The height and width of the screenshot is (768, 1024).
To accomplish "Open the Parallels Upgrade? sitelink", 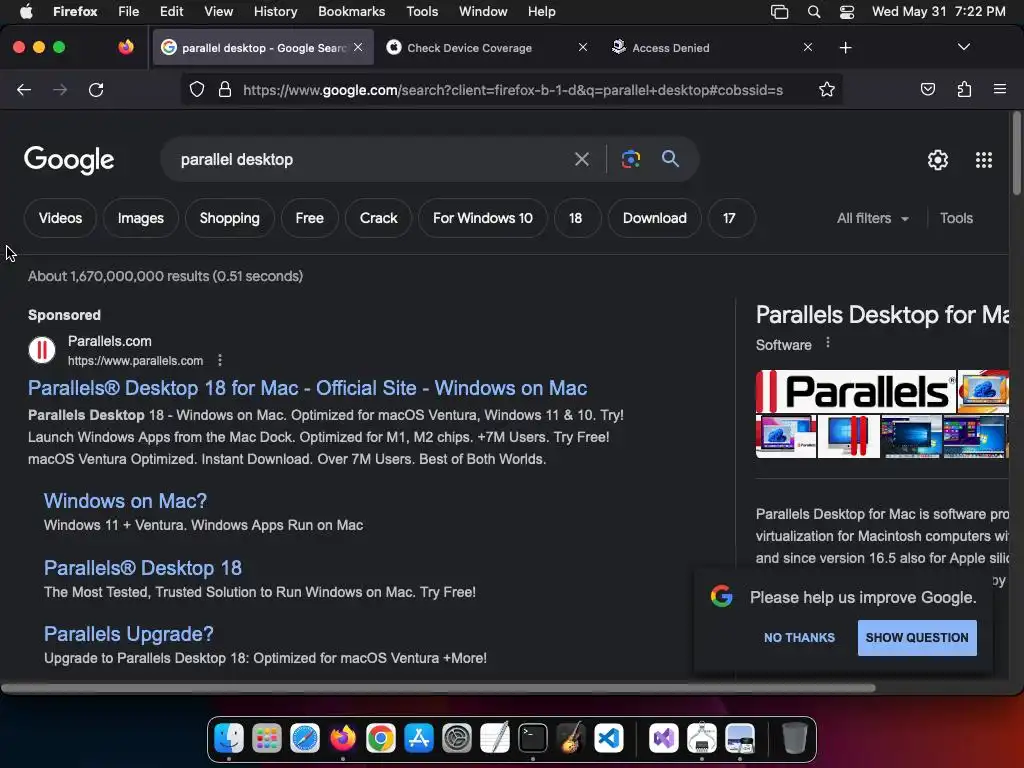I will (x=129, y=634).
